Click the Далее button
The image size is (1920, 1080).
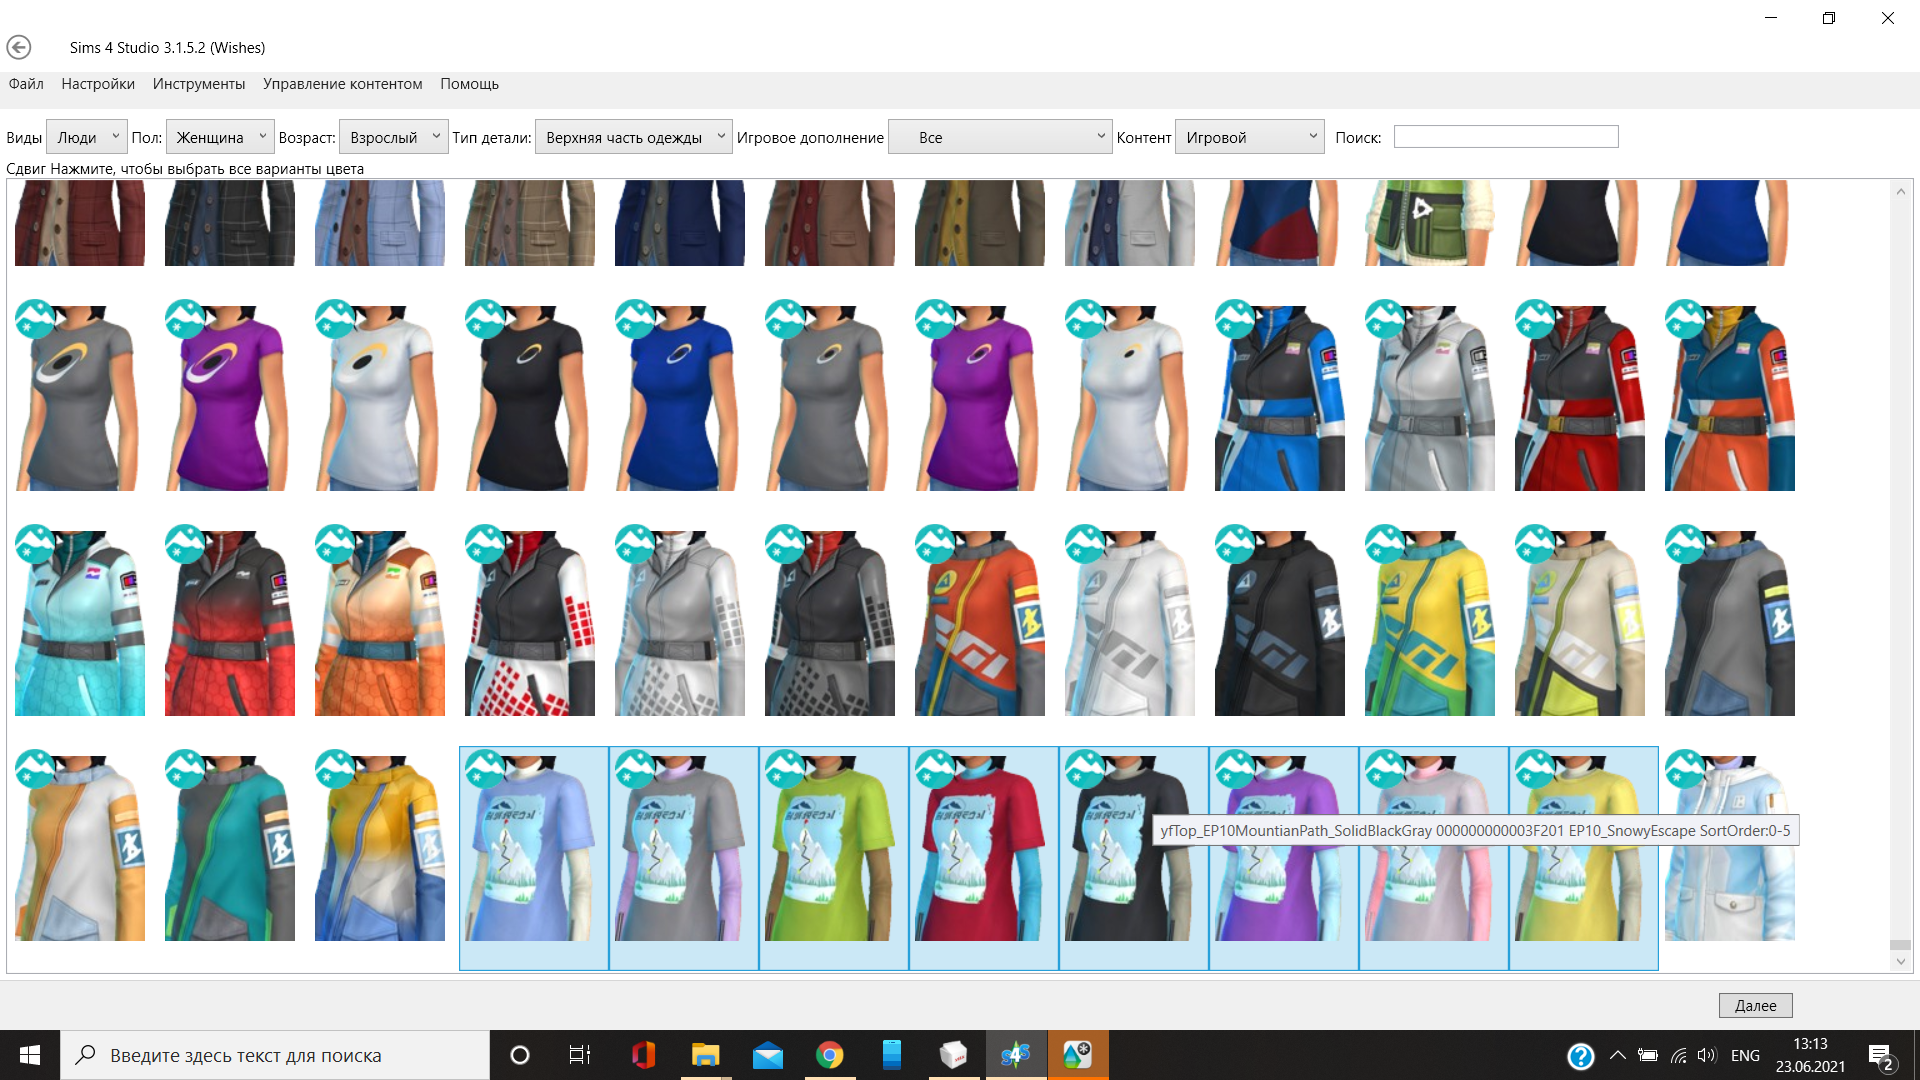[1755, 1005]
